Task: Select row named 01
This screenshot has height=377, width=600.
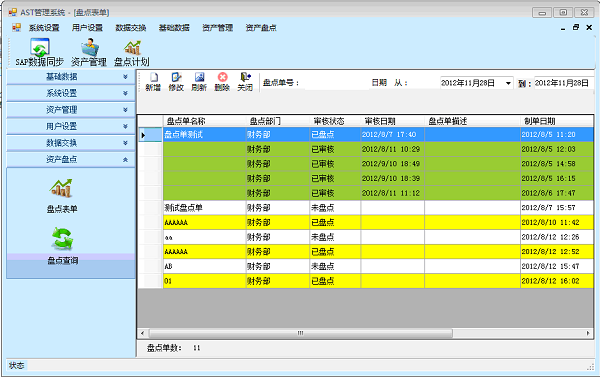Action: [x=366, y=281]
